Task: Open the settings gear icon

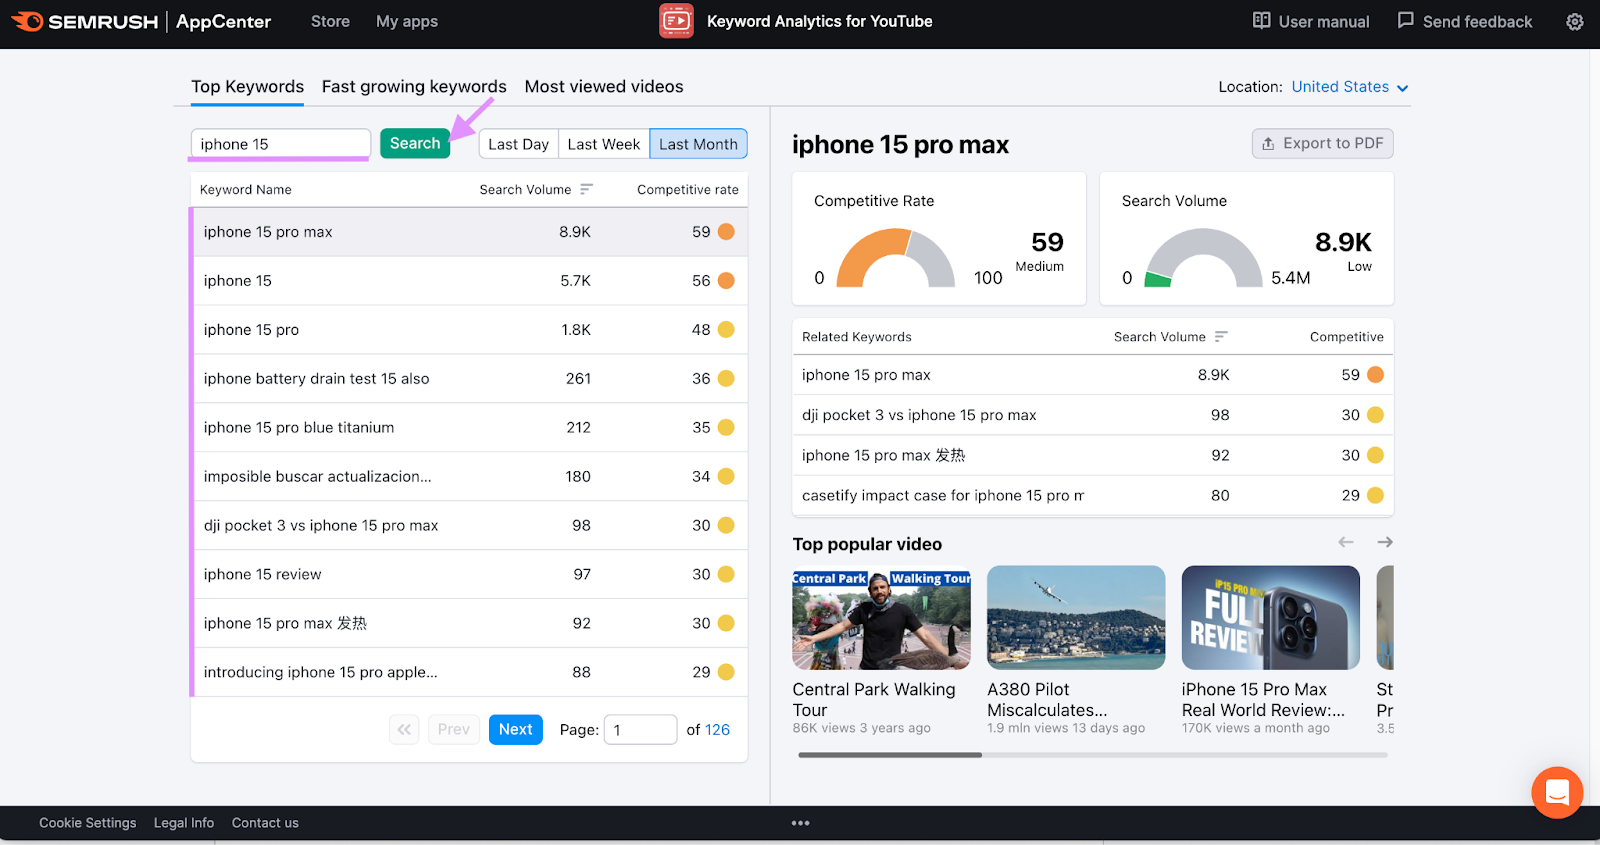Action: (1574, 22)
